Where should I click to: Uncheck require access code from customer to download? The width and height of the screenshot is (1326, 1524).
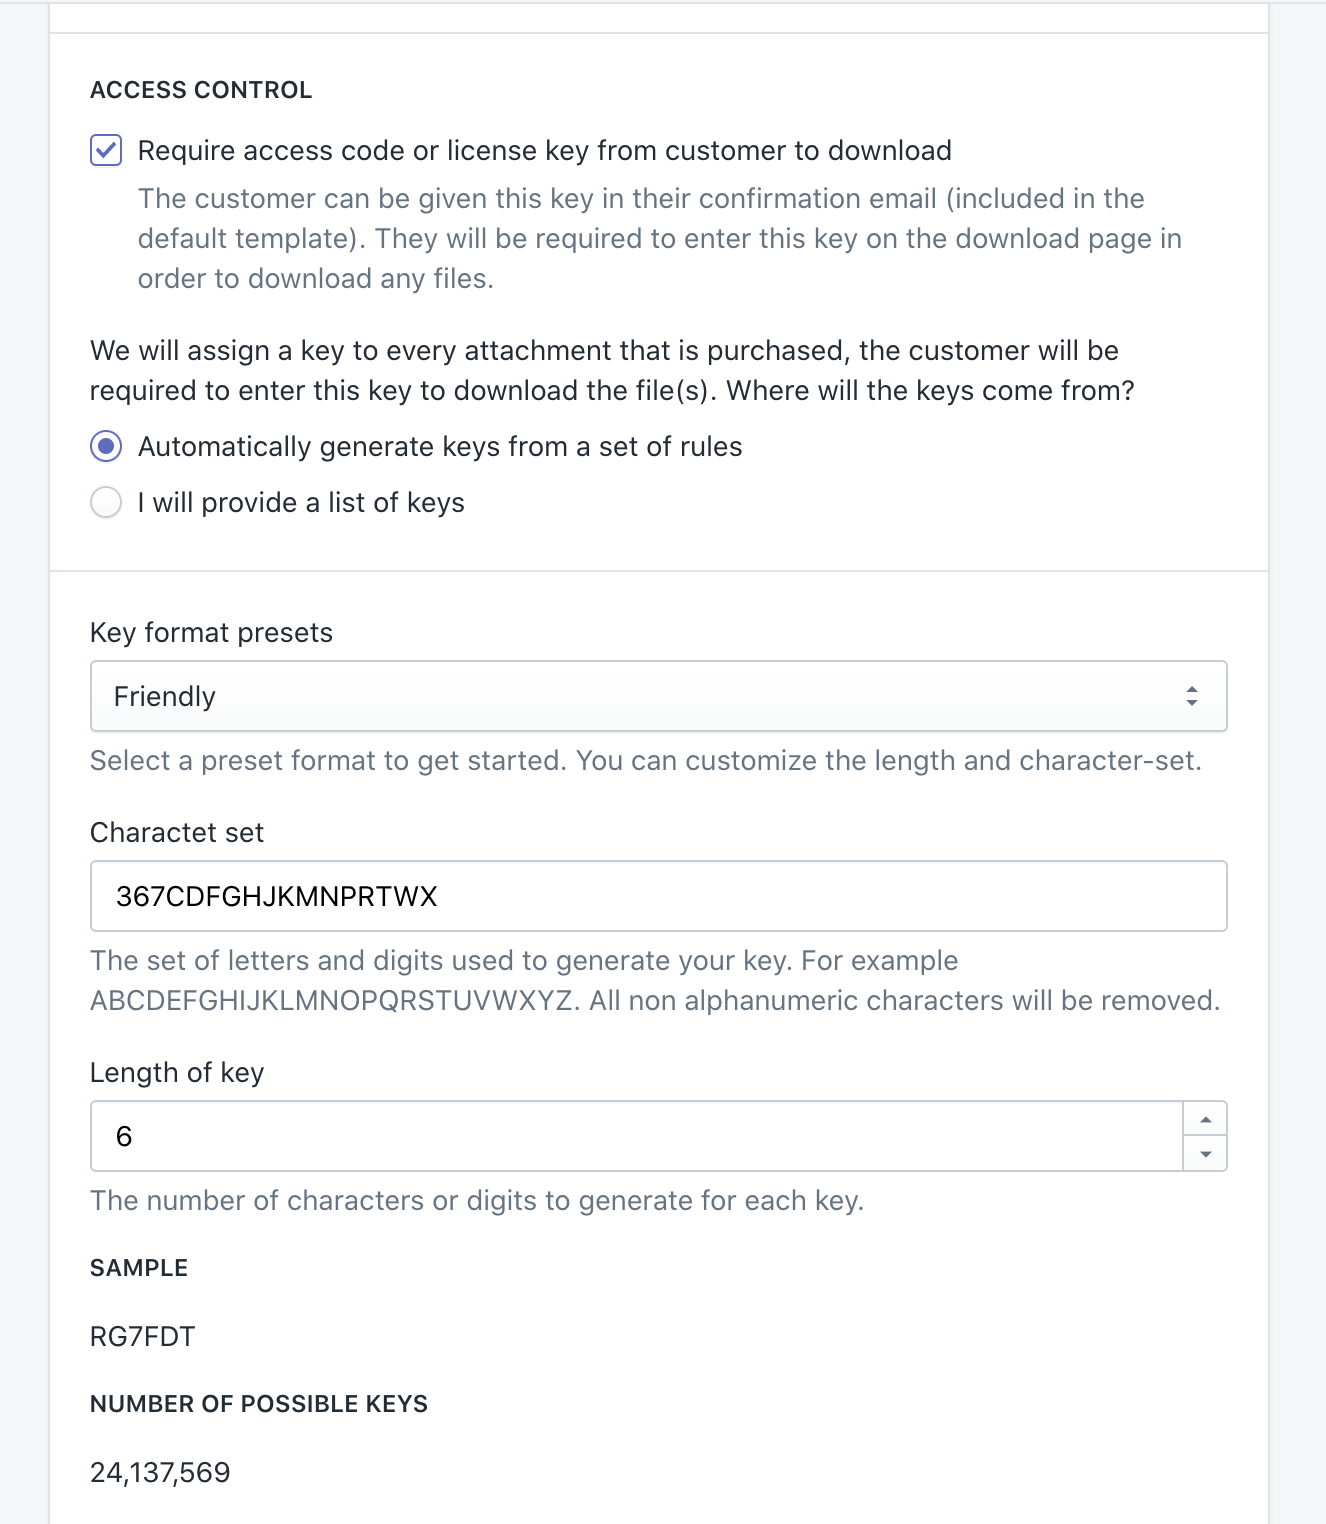tap(106, 150)
